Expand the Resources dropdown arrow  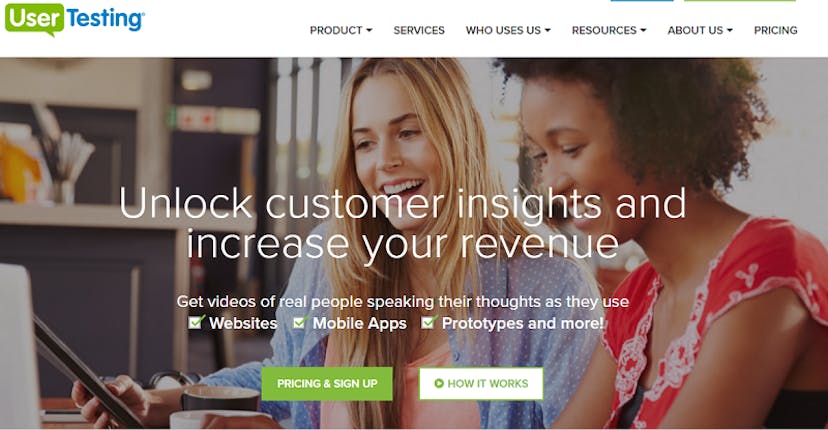pyautogui.click(x=643, y=31)
